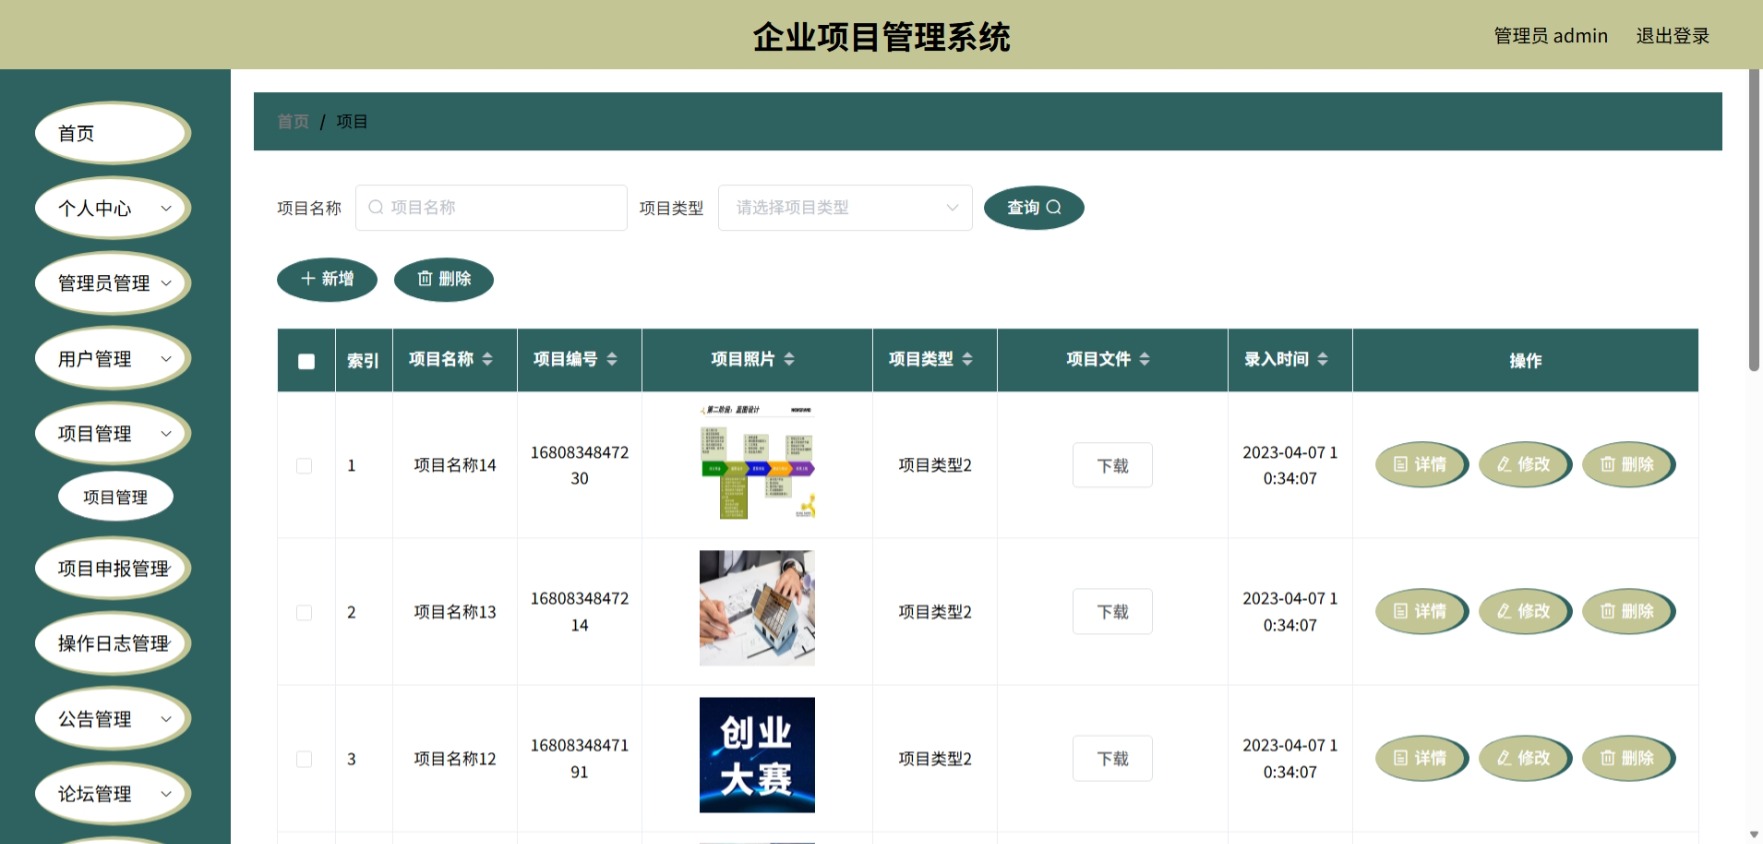The height and width of the screenshot is (844, 1763).
Task: Sort table by 项目名称 column arrows
Action: (x=487, y=359)
